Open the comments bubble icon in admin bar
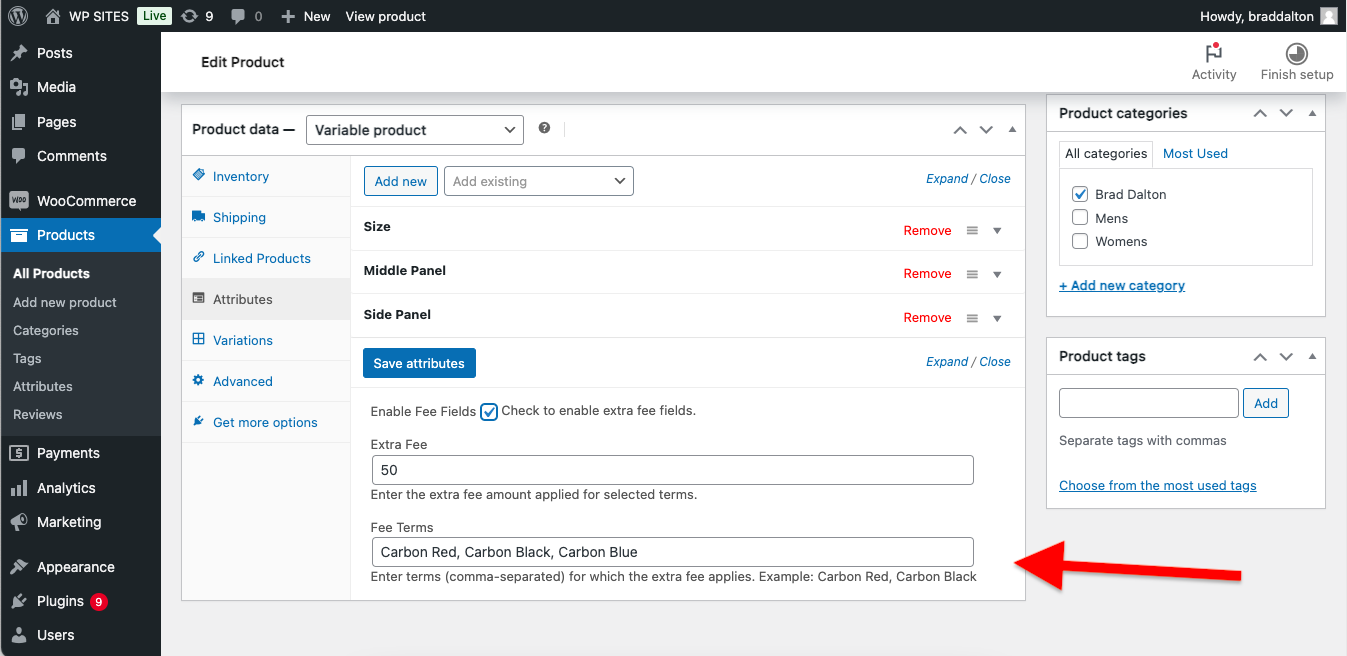This screenshot has width=1347, height=656. point(238,16)
